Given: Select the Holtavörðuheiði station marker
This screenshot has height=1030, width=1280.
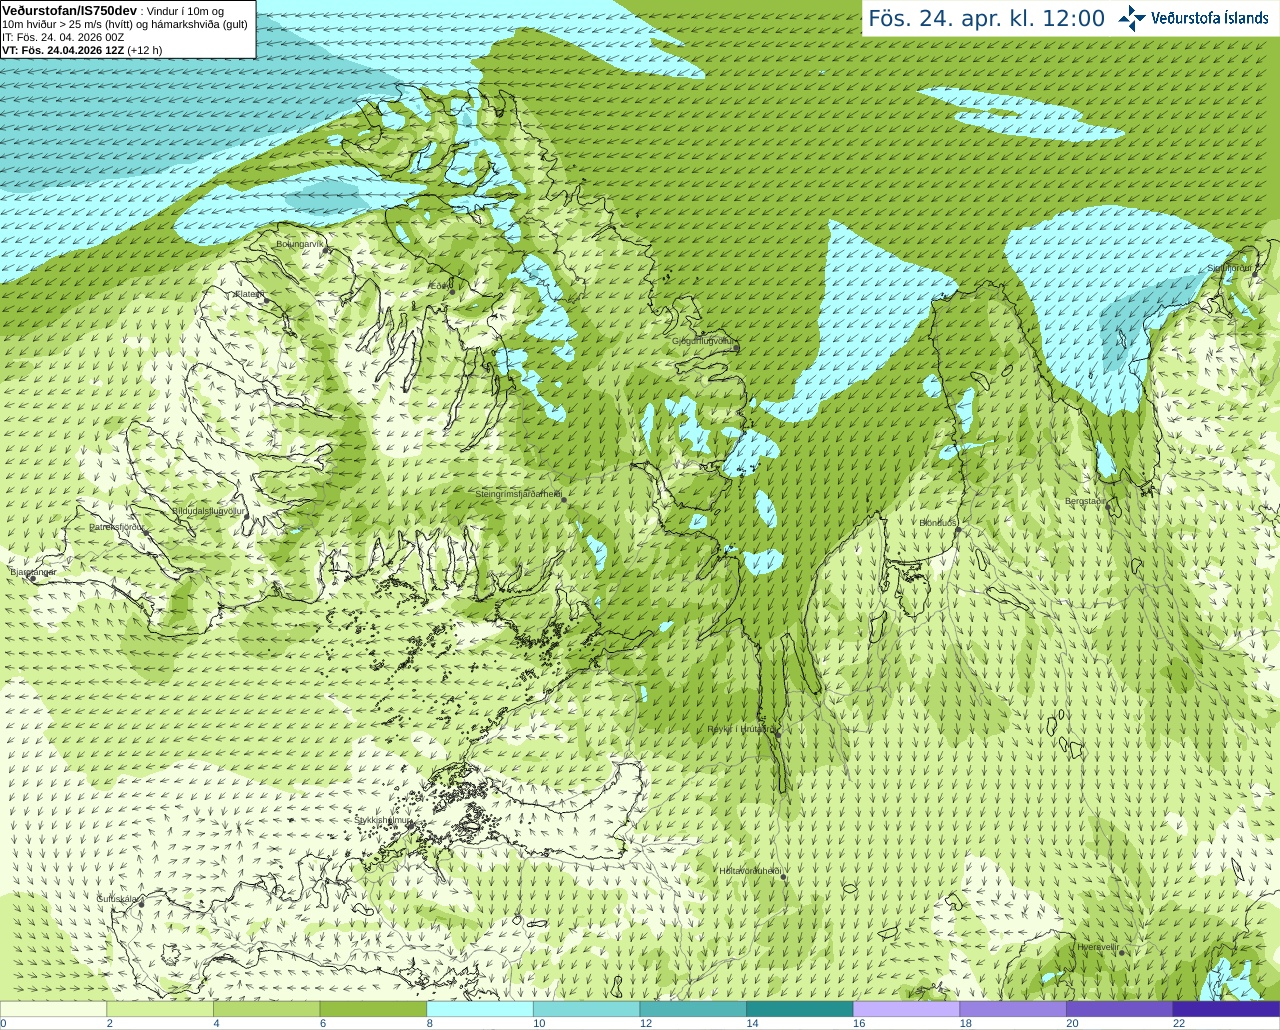Looking at the screenshot, I should [783, 876].
